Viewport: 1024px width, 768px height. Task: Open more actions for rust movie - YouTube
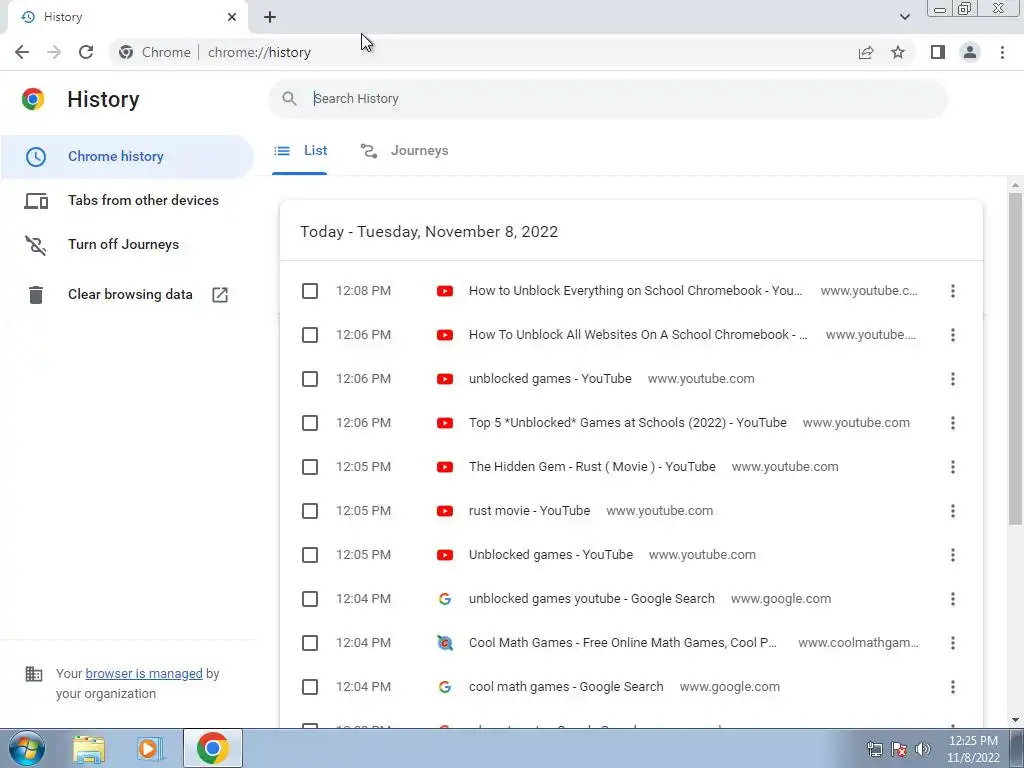point(953,511)
